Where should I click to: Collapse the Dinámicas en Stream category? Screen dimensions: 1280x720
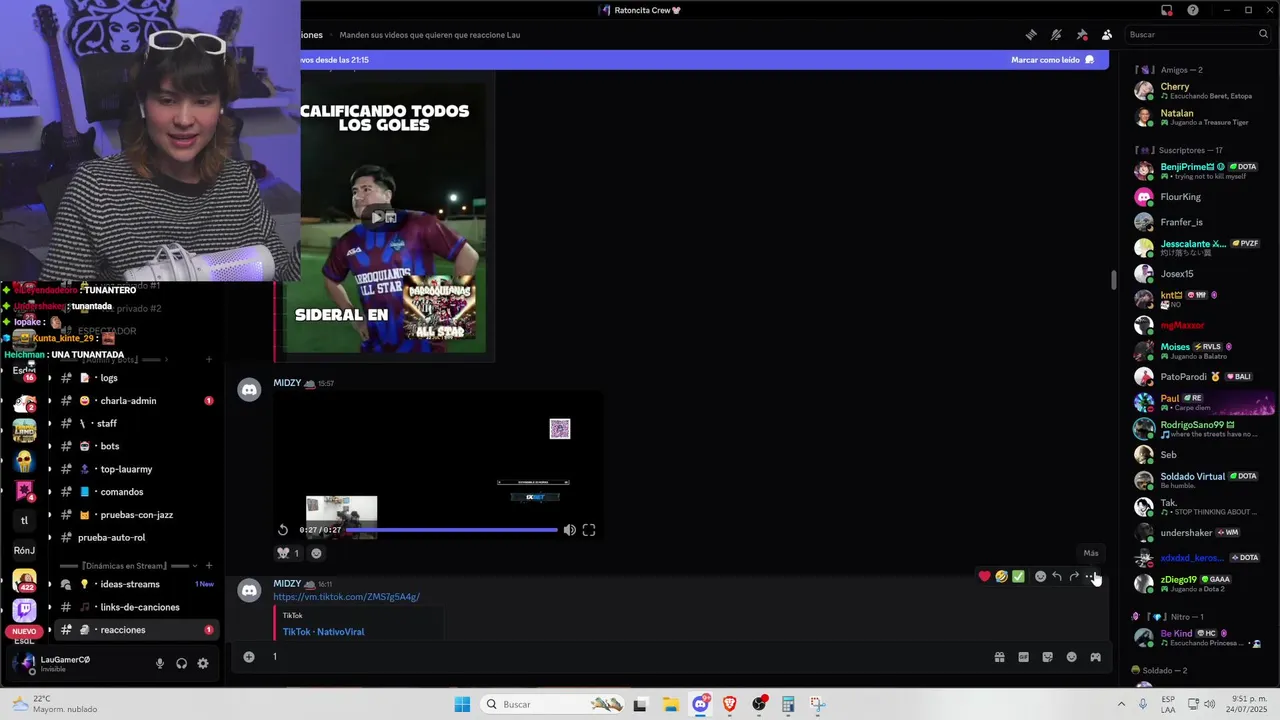[x=138, y=566]
